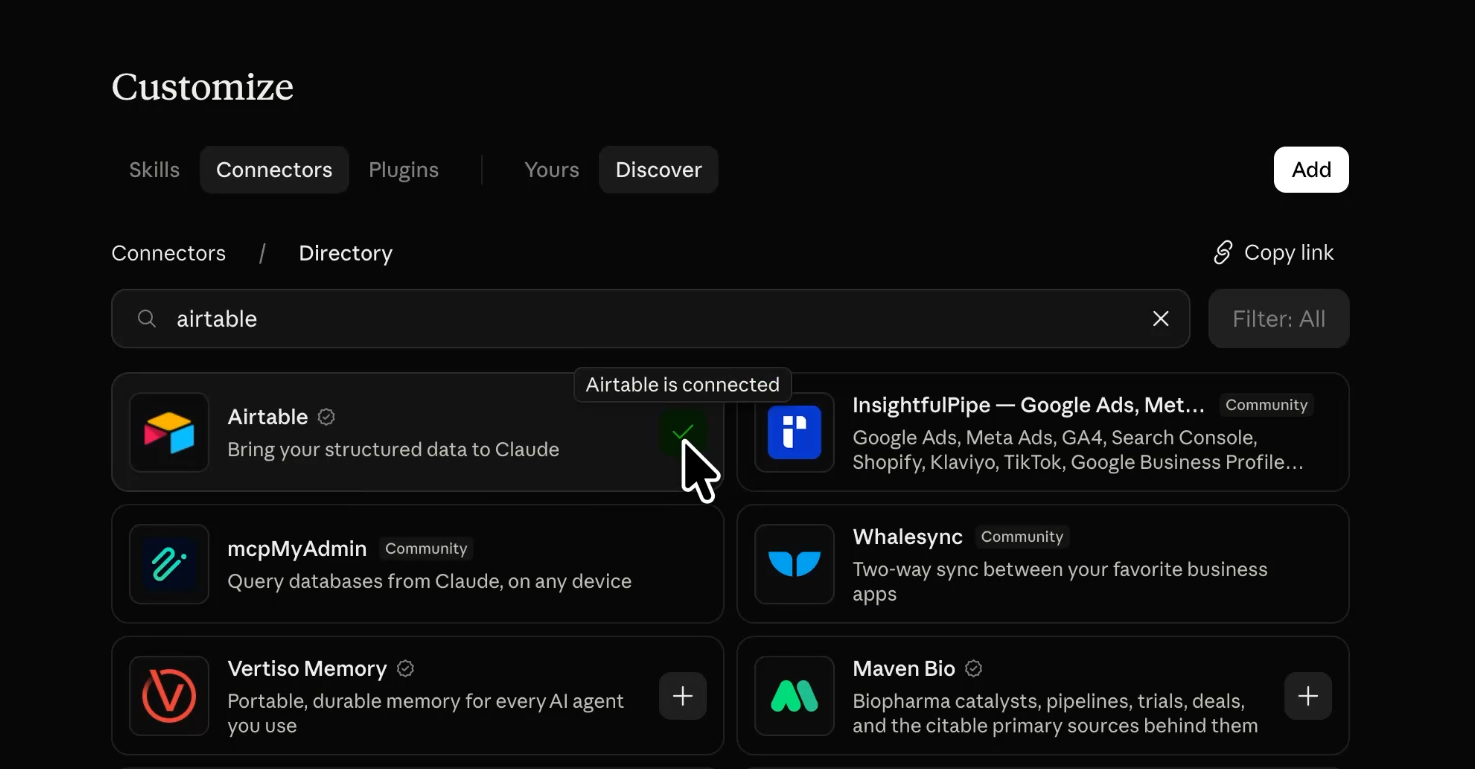Click "Bring your structured data to Claude"

(394, 449)
